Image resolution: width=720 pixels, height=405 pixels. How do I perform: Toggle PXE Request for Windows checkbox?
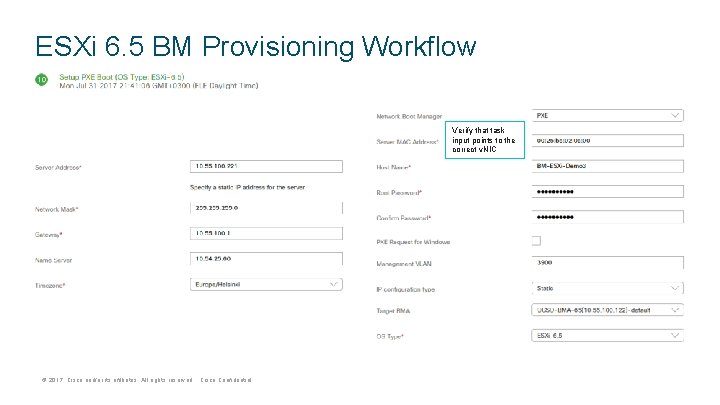pos(536,241)
